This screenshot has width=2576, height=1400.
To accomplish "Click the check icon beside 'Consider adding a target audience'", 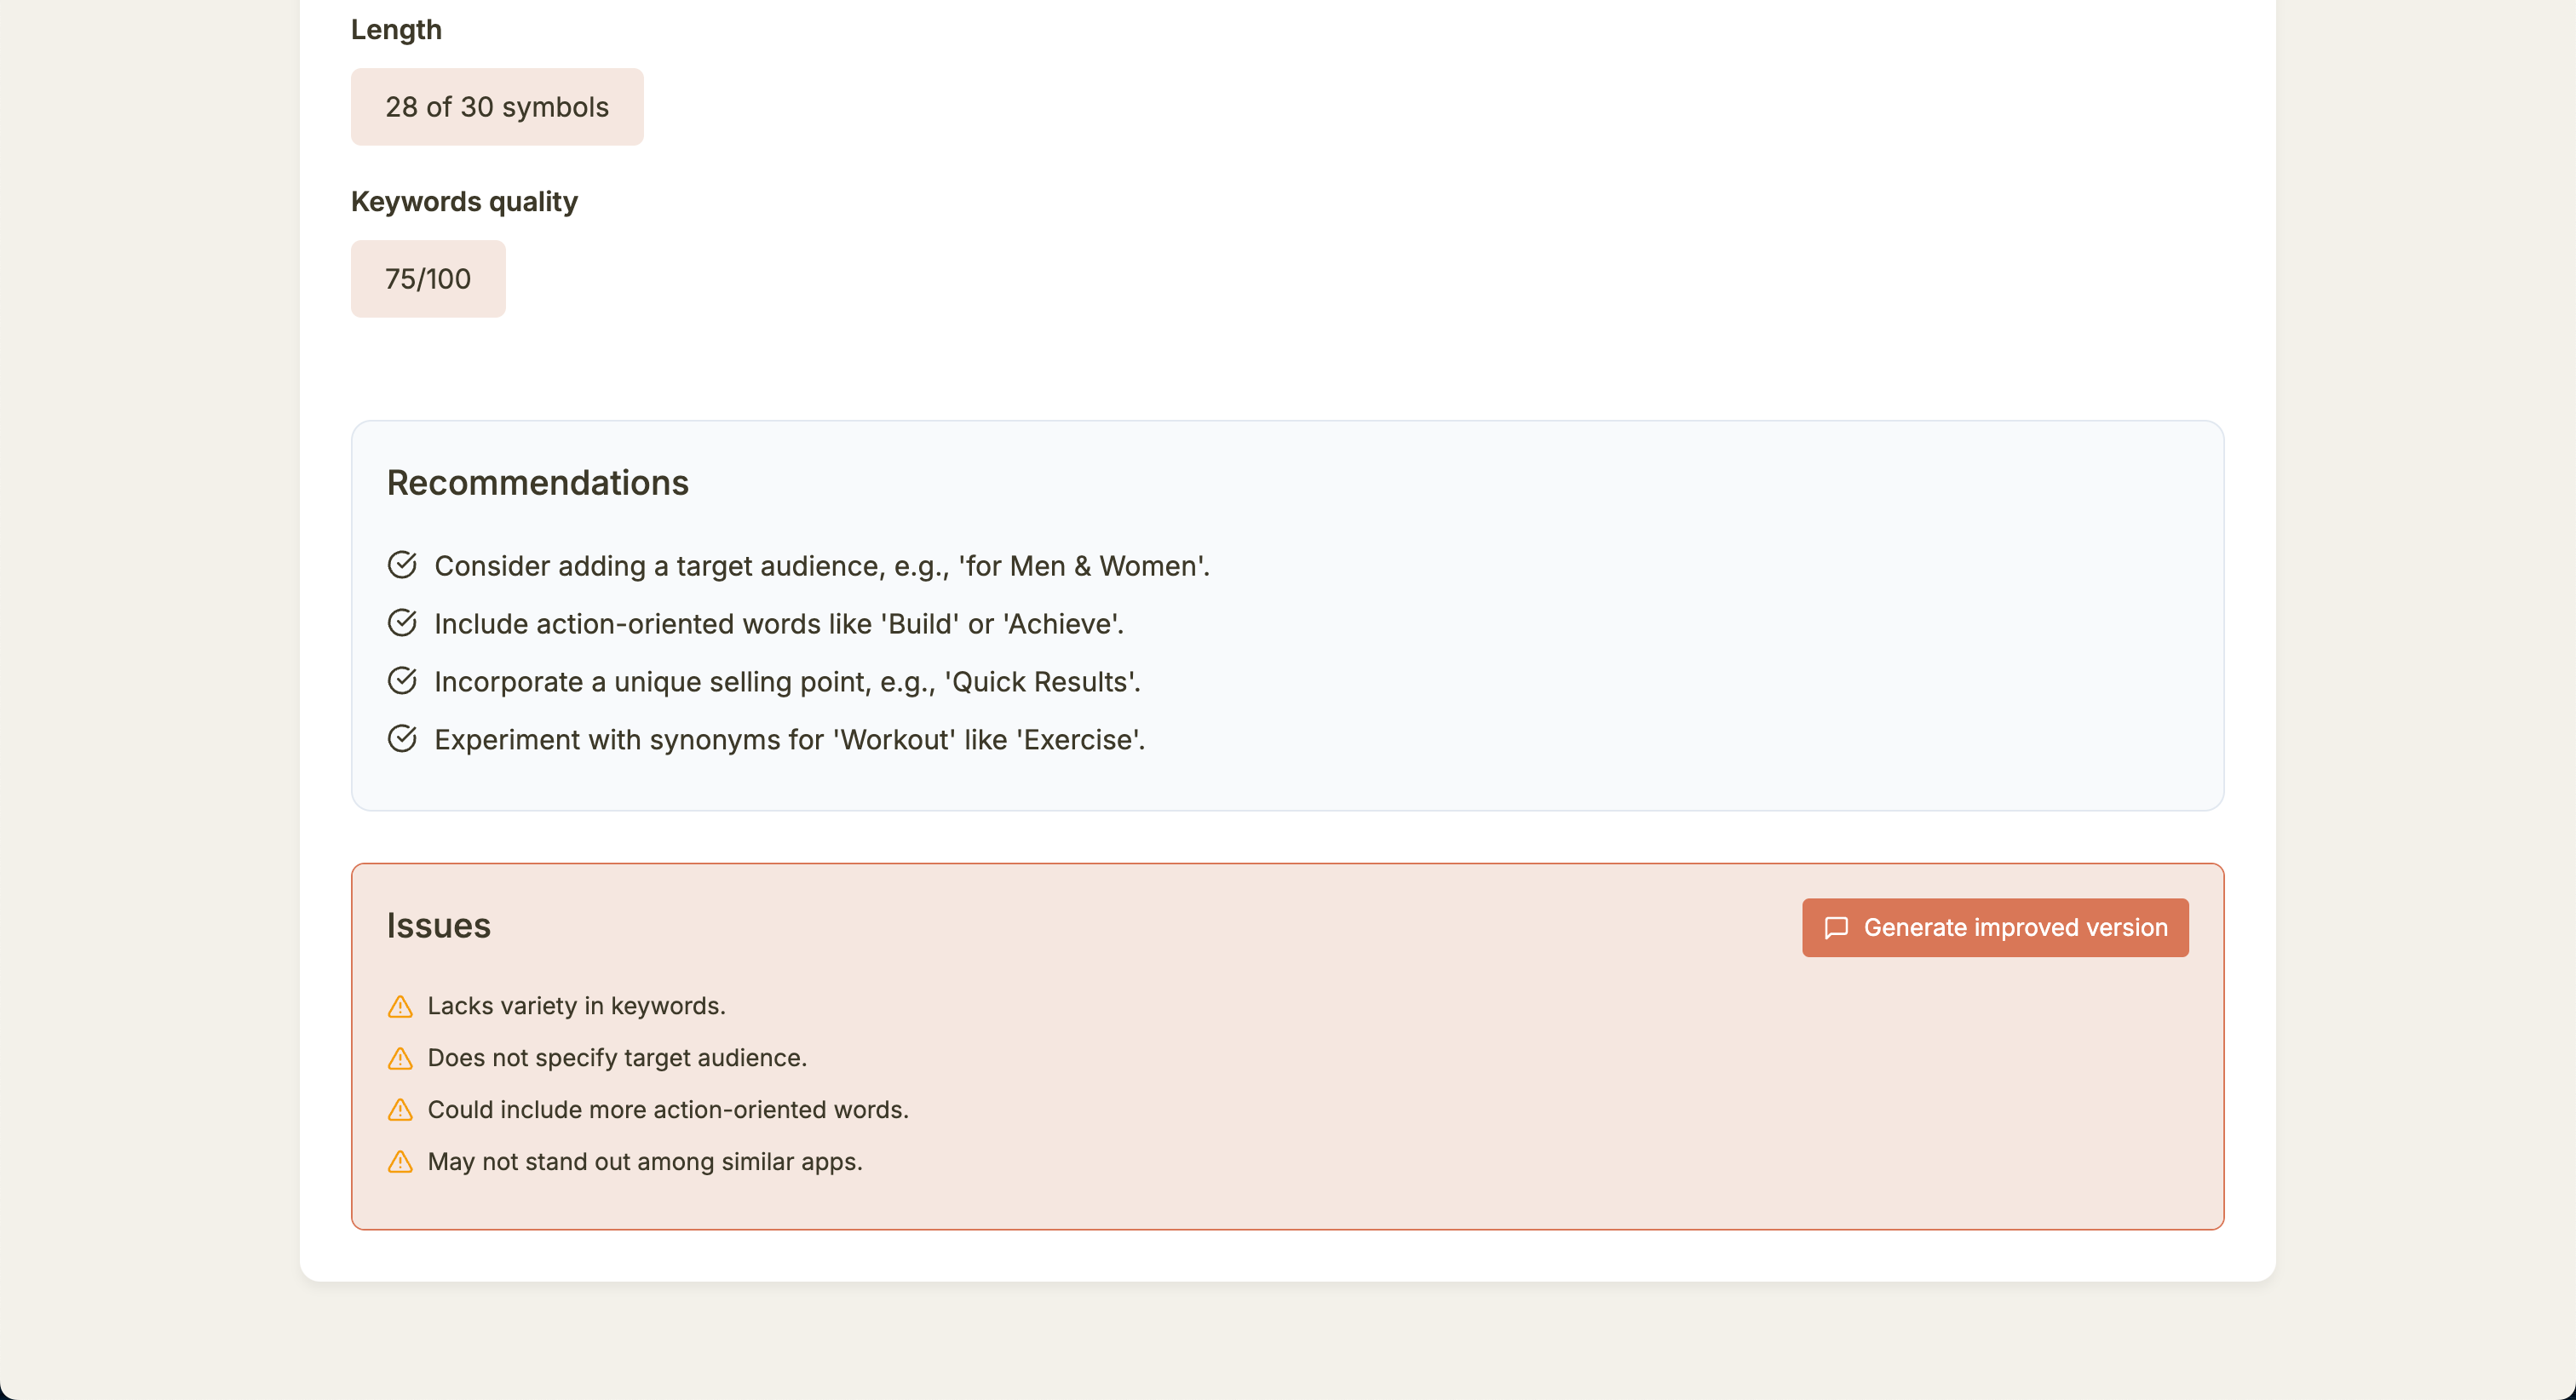I will [402, 565].
